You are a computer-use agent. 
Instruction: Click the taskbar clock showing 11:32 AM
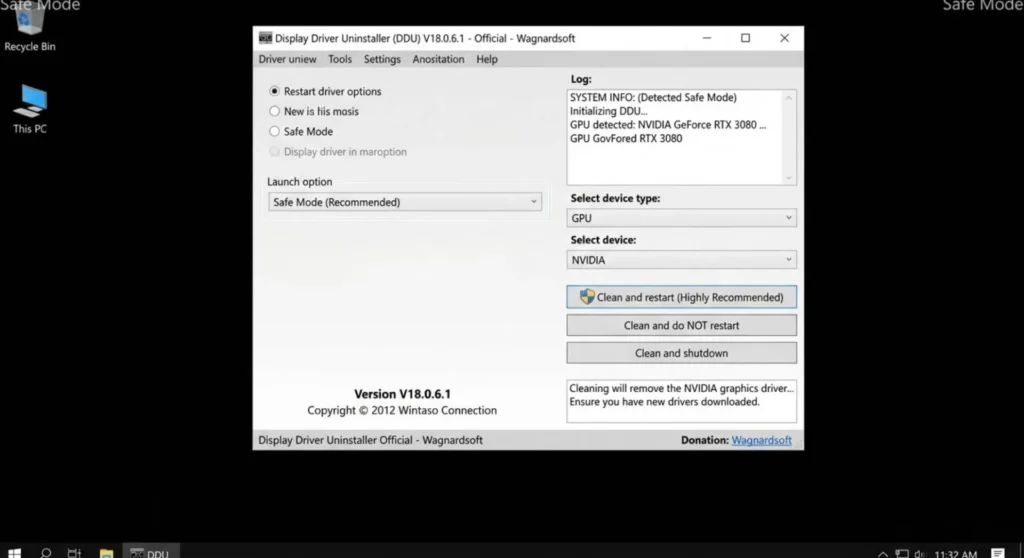pyautogui.click(x=955, y=554)
